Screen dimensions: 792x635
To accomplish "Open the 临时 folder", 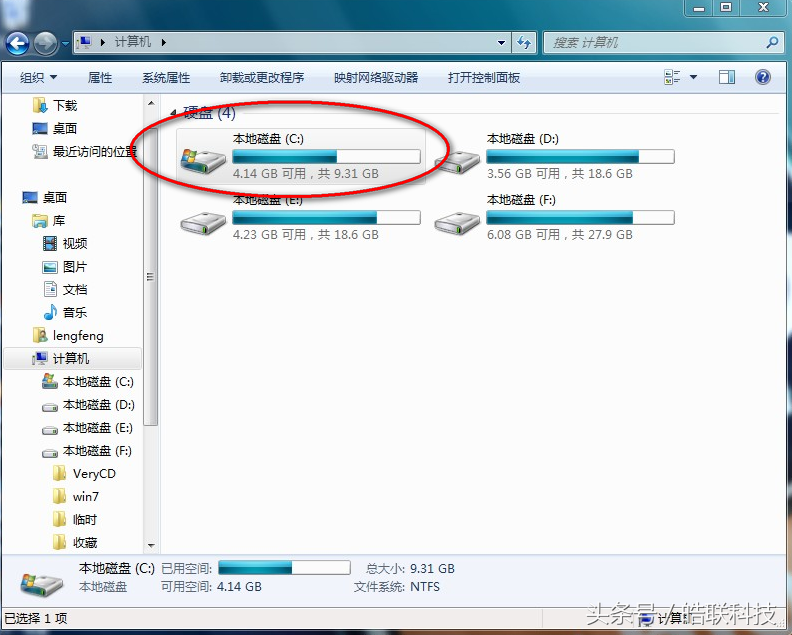I will click(74, 520).
